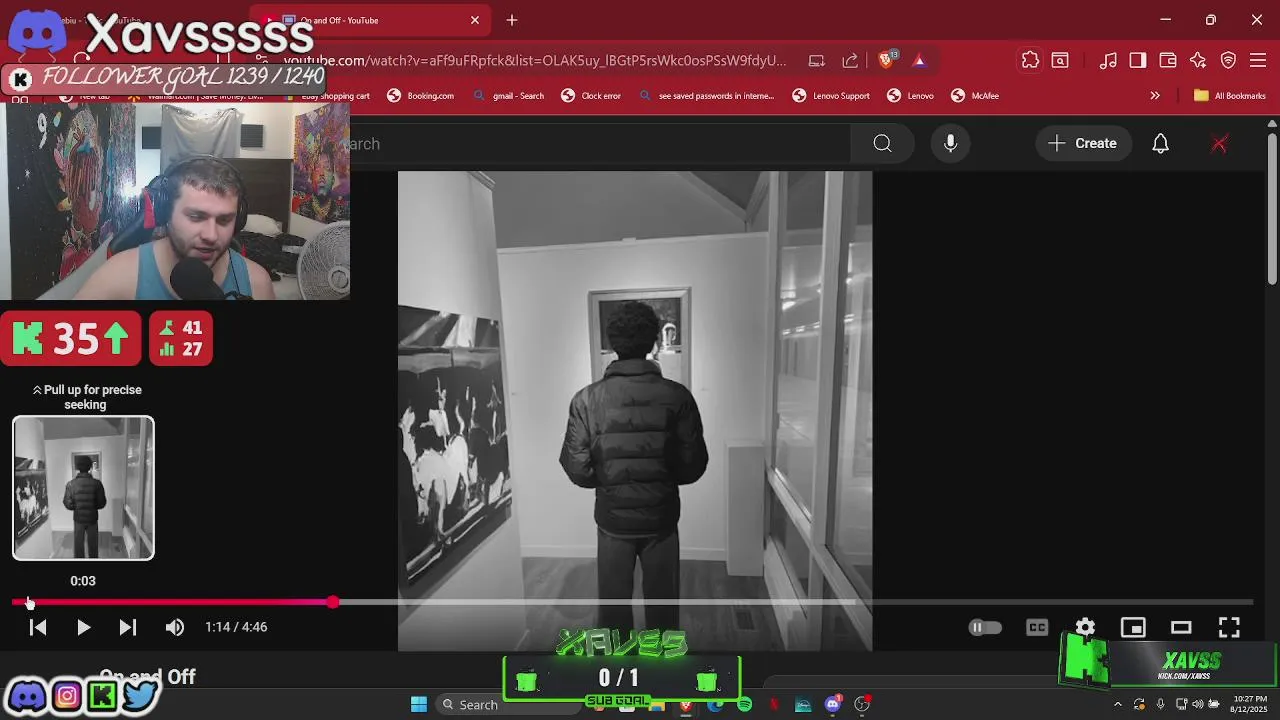
Task: Open the Brave Wallet icon
Action: 1168,60
